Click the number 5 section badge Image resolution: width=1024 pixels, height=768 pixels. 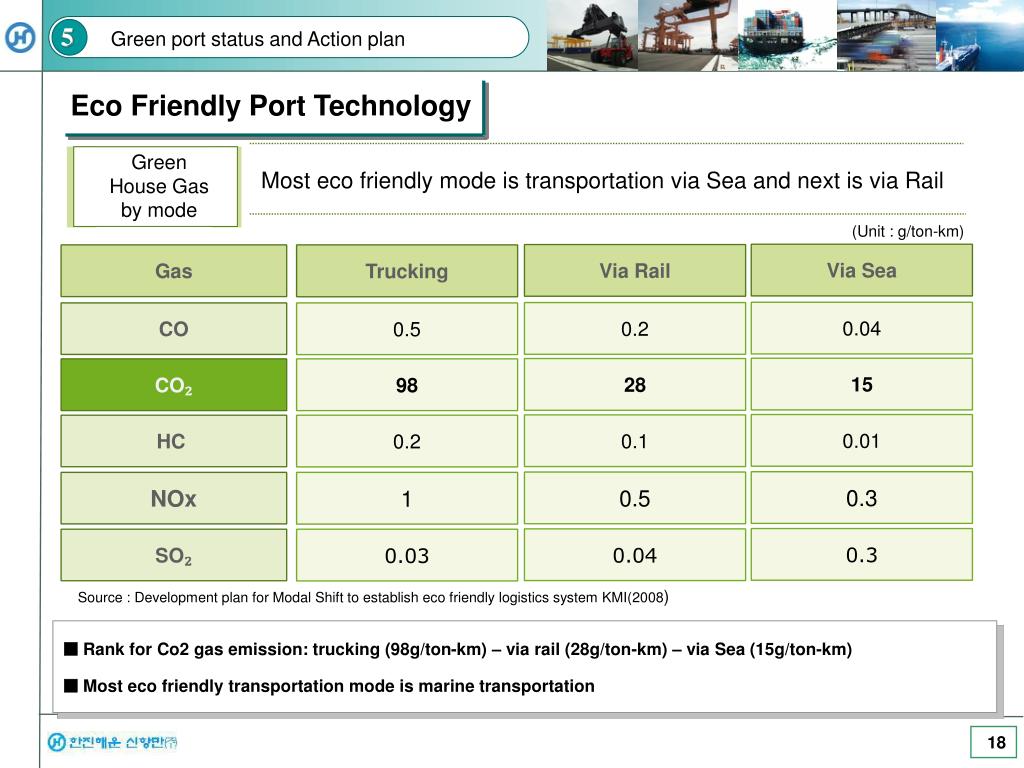point(68,37)
